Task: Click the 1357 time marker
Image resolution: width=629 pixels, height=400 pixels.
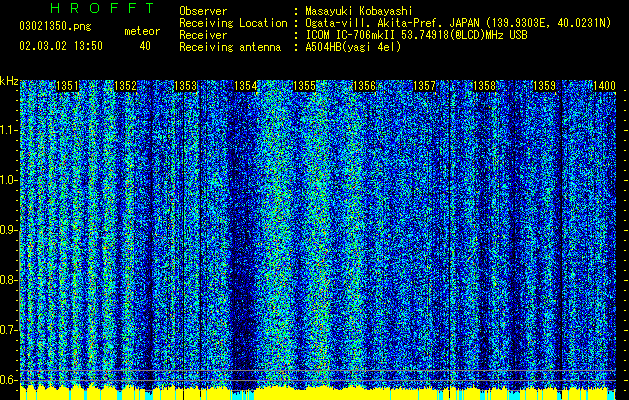Action: pos(424,86)
